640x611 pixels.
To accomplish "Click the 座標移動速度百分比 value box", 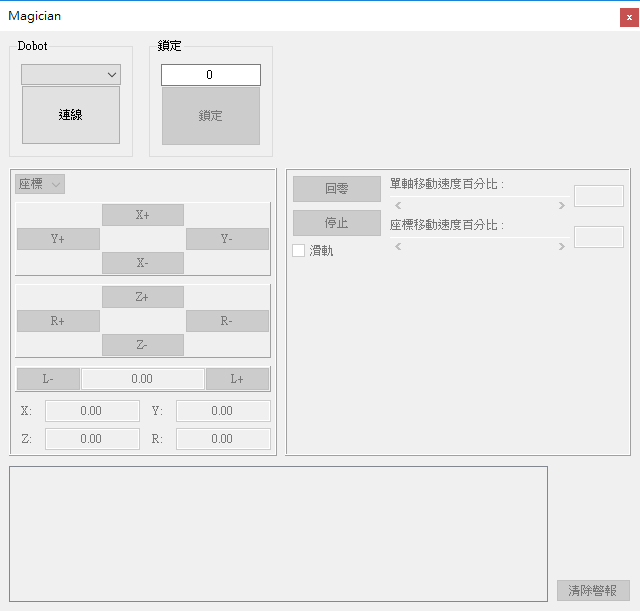I will (599, 237).
